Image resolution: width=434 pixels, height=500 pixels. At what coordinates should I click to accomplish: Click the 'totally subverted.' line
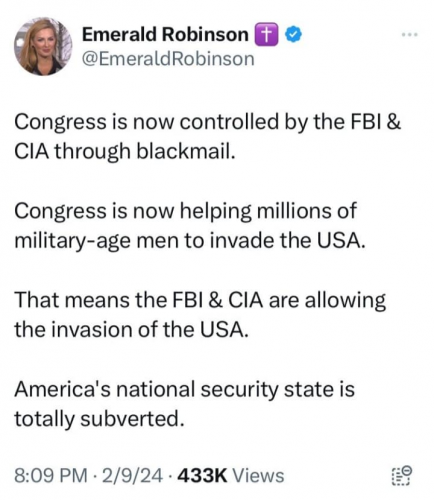(x=99, y=419)
